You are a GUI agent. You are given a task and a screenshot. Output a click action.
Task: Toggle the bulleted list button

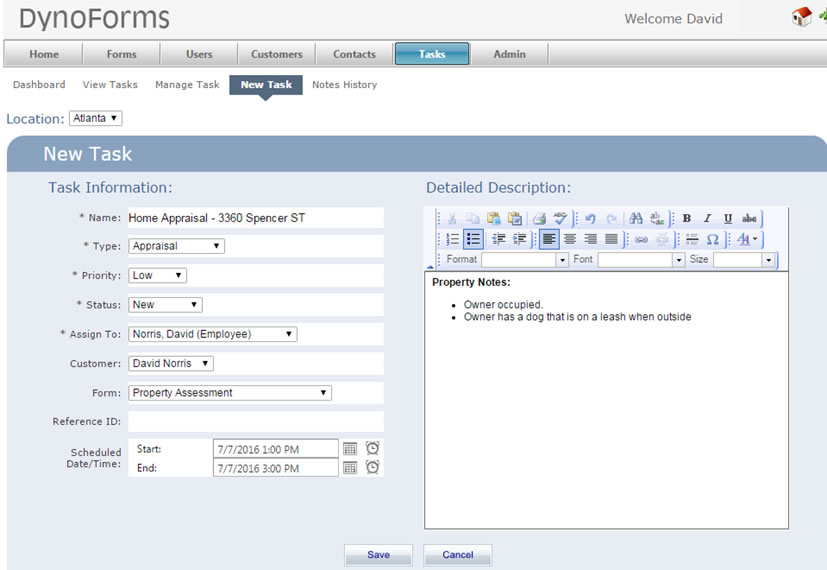pyautogui.click(x=473, y=239)
